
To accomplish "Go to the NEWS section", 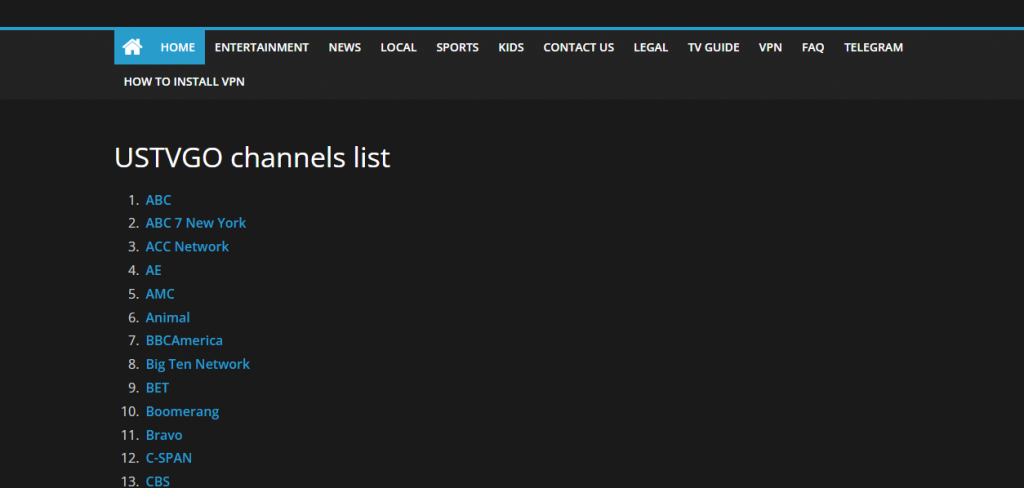I will [345, 48].
